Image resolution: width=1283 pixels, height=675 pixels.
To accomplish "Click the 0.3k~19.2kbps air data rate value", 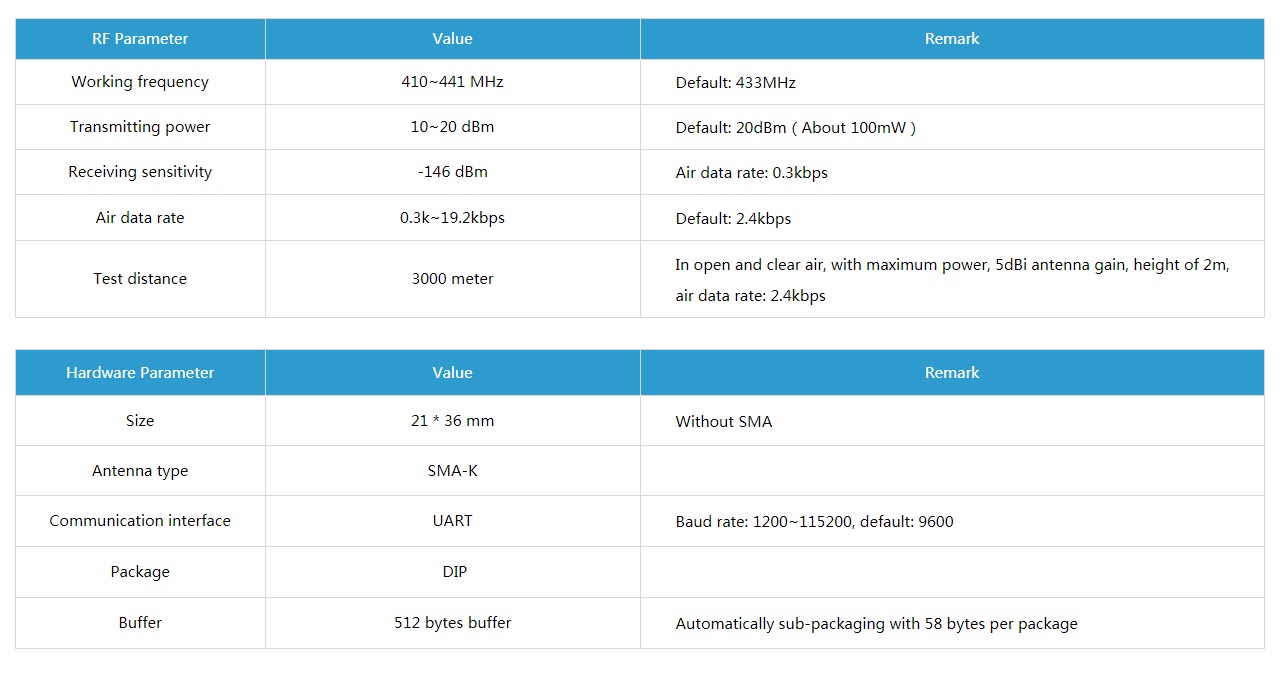I will (452, 218).
